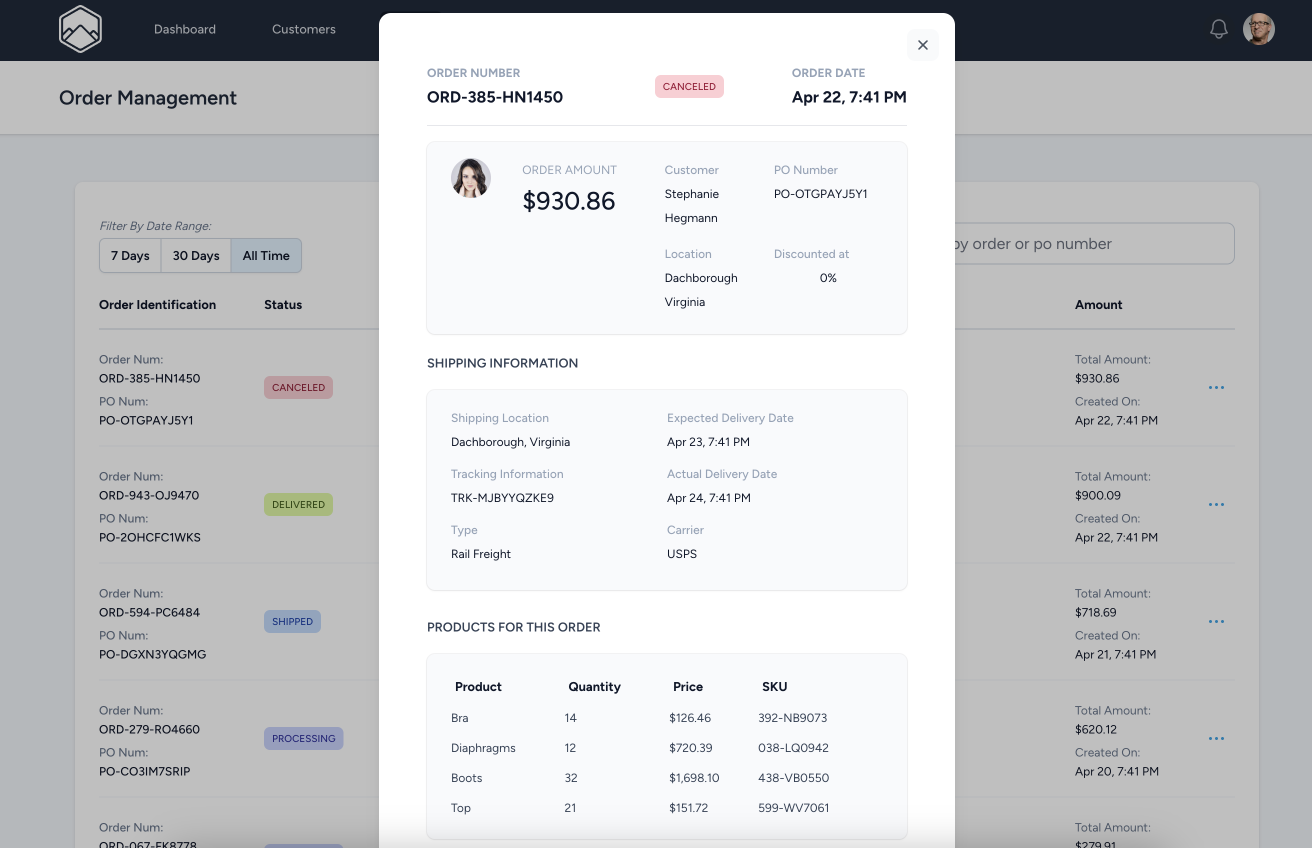Viewport: 1312px width, 848px height.
Task: Click the company logo icon
Action: point(80,29)
